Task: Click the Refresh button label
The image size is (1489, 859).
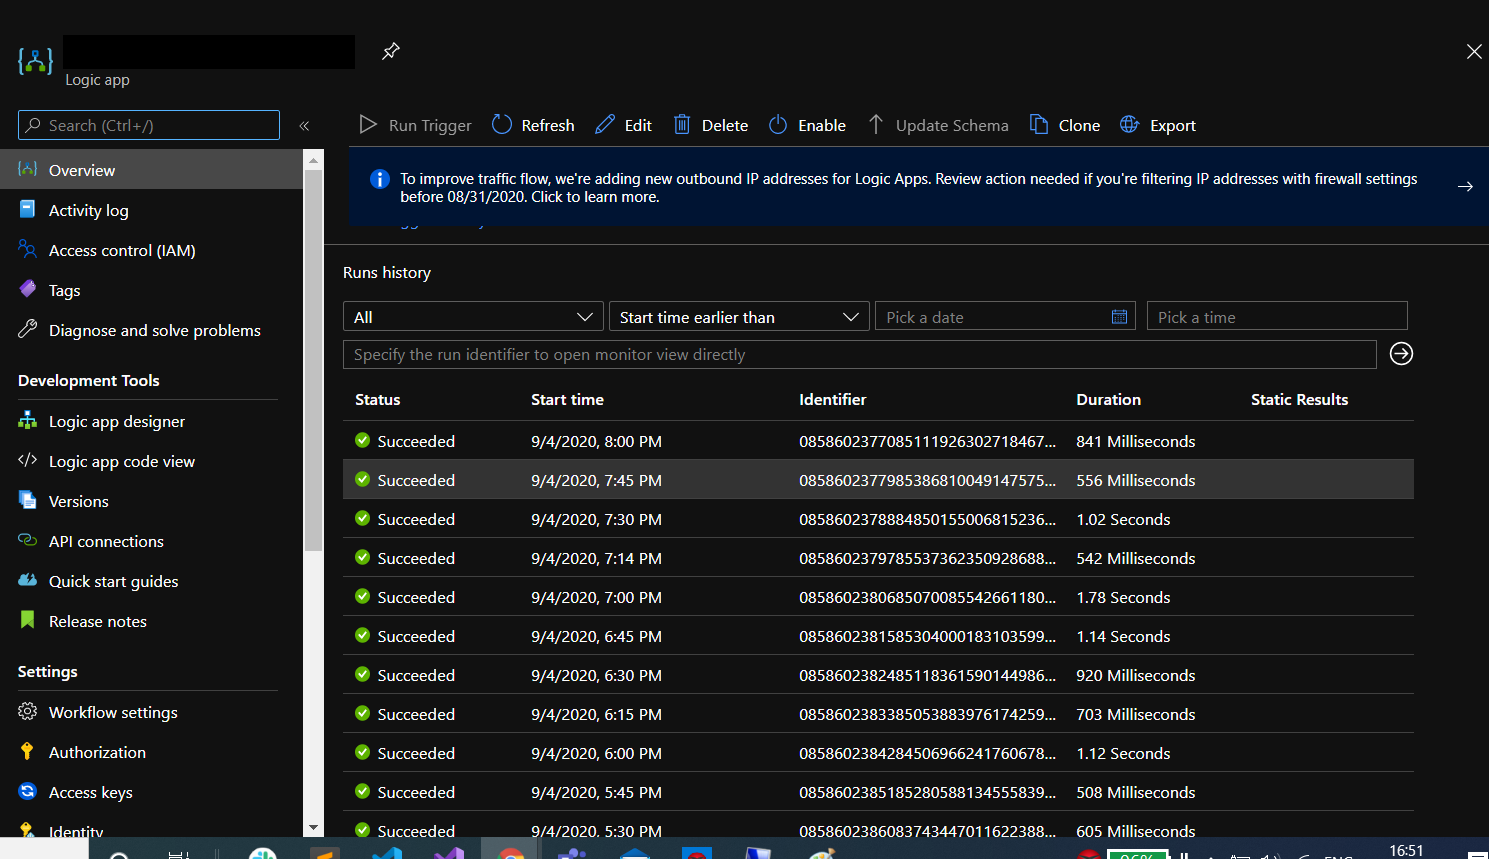Action: 548,125
